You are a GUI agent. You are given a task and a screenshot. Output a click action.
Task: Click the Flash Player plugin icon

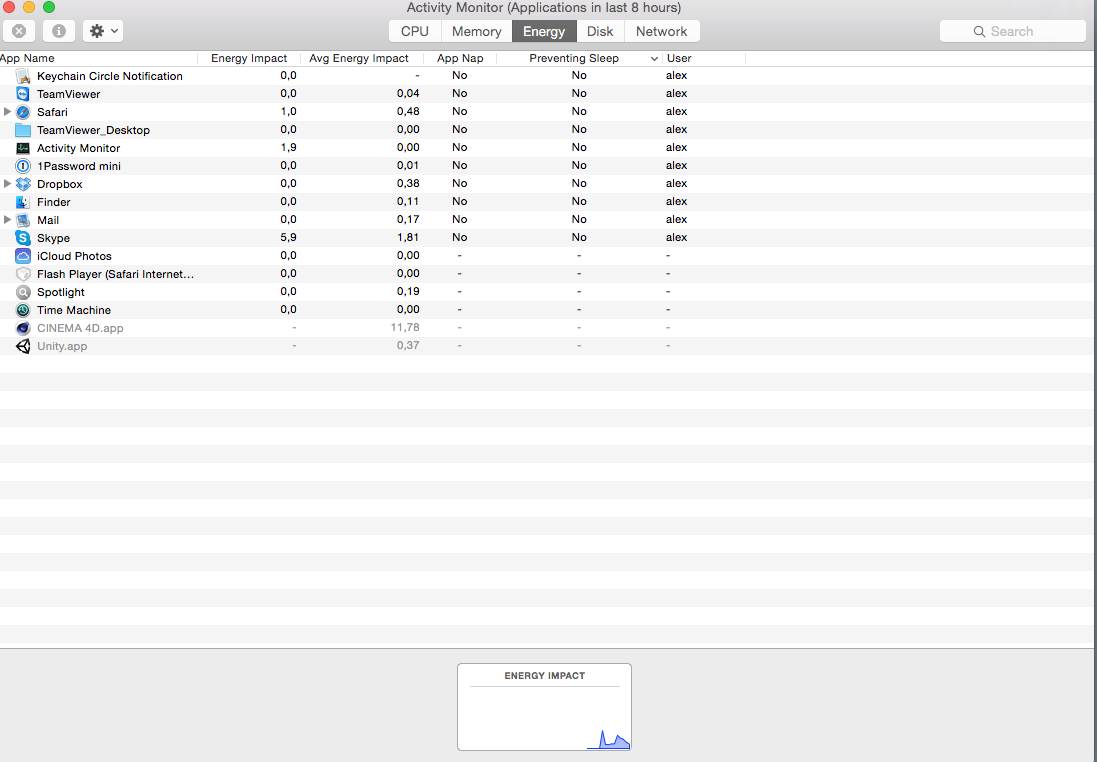point(23,274)
